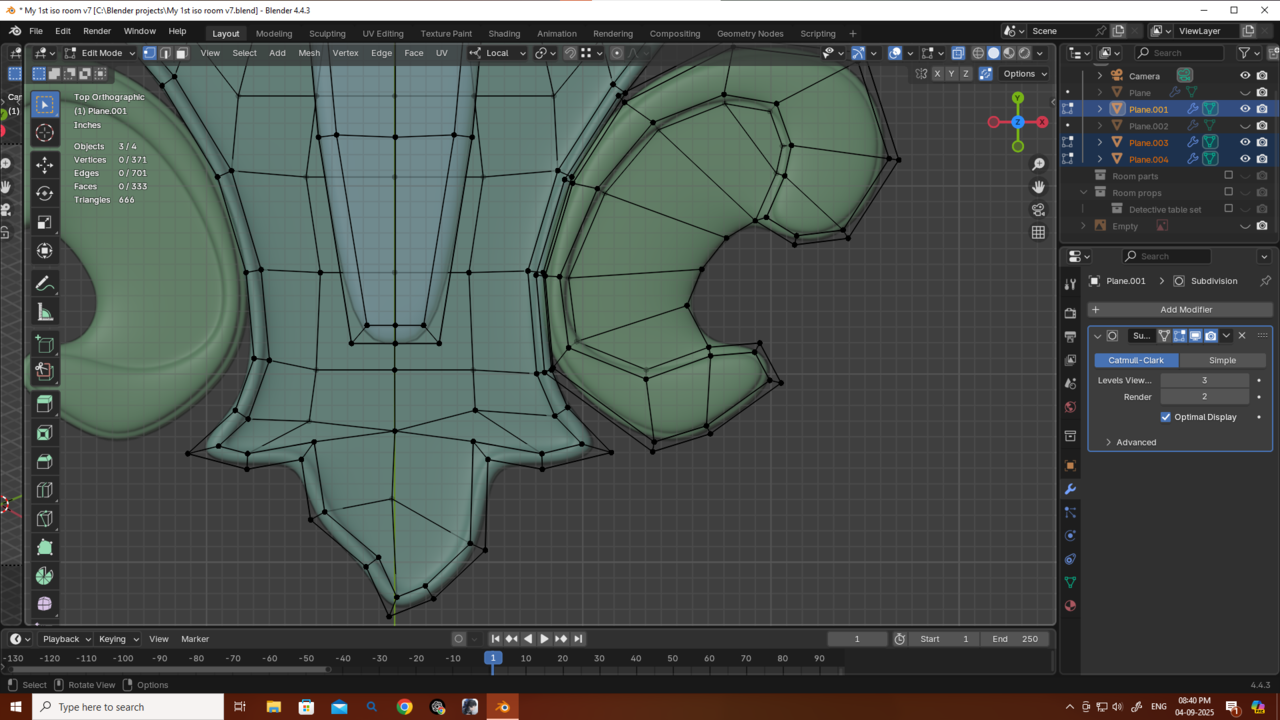Select the Simple subdivision type button
Screen dimensions: 1280x720
pos(1222,360)
